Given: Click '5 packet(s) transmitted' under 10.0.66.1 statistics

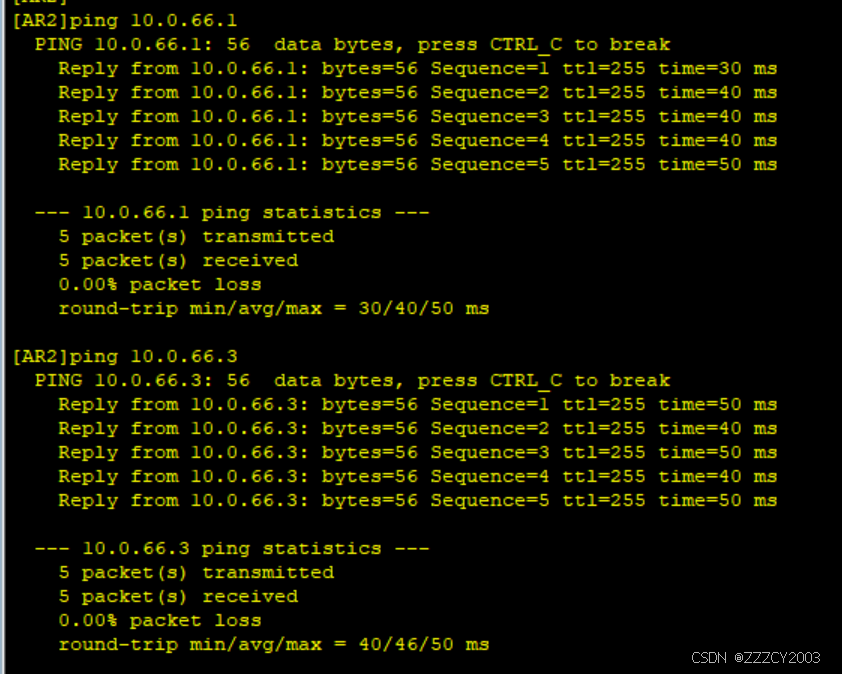Looking at the screenshot, I should click(x=196, y=236).
